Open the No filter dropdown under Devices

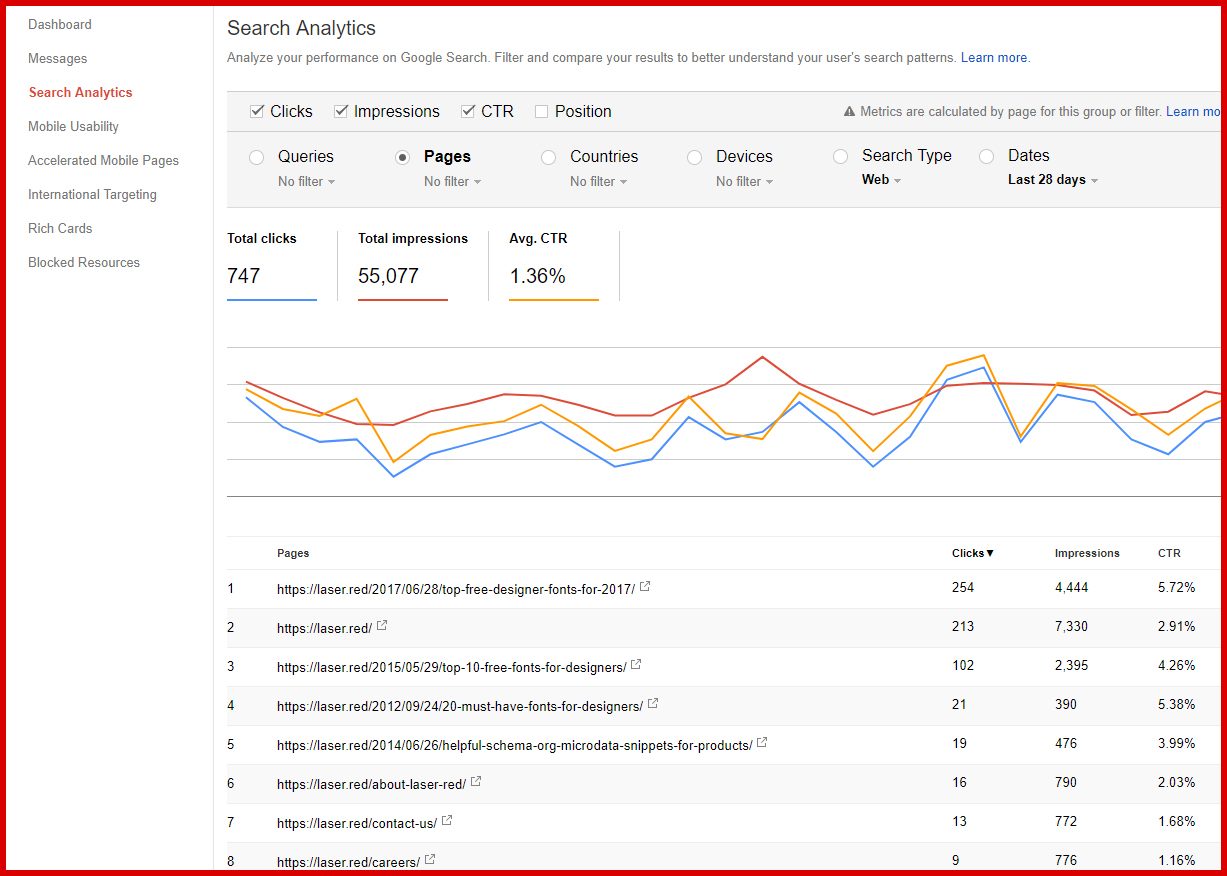coord(745,181)
